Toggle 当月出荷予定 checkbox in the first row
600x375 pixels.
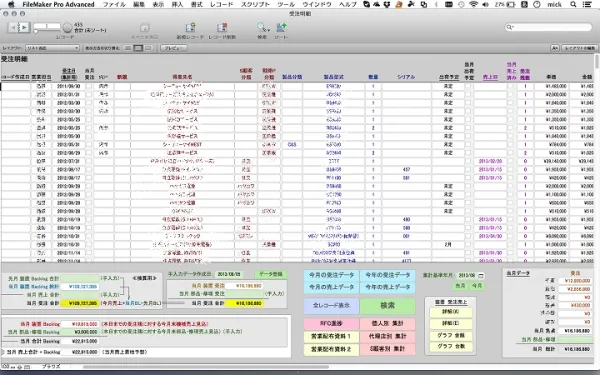click(468, 86)
